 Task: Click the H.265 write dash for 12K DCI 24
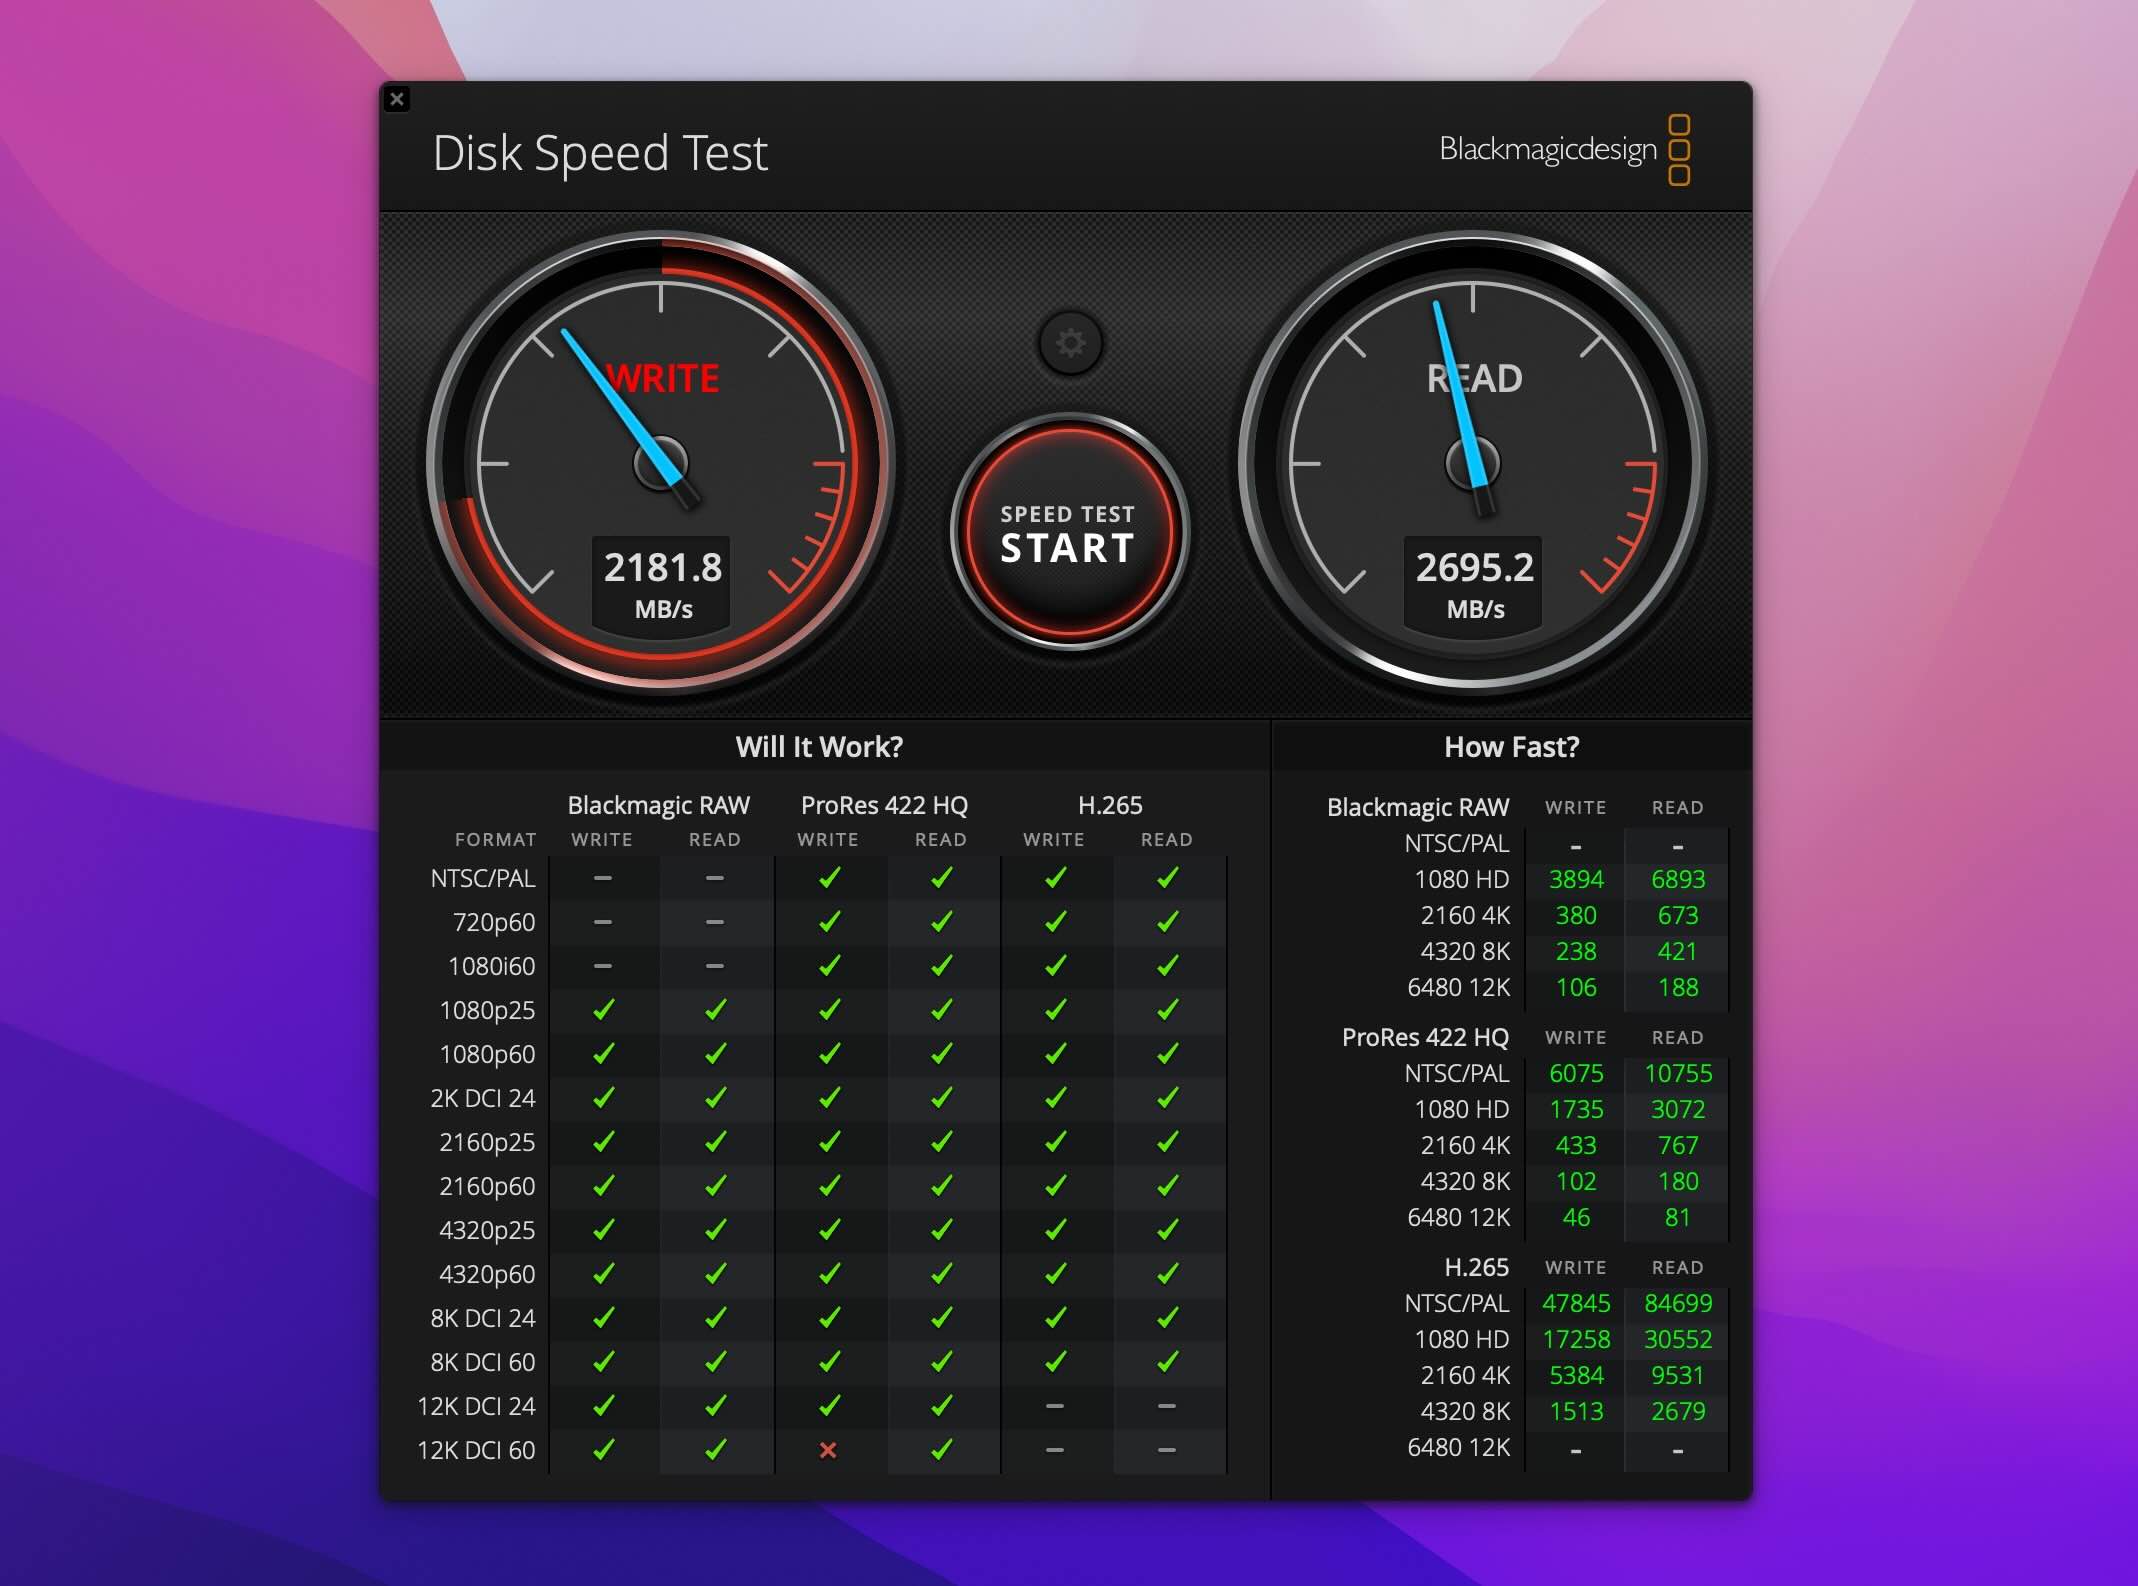click(x=1055, y=1406)
